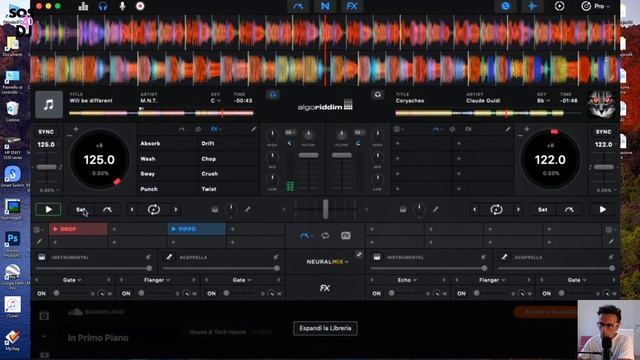
Task: Click the headphones pre-cue icon in top bar
Action: (103, 6)
